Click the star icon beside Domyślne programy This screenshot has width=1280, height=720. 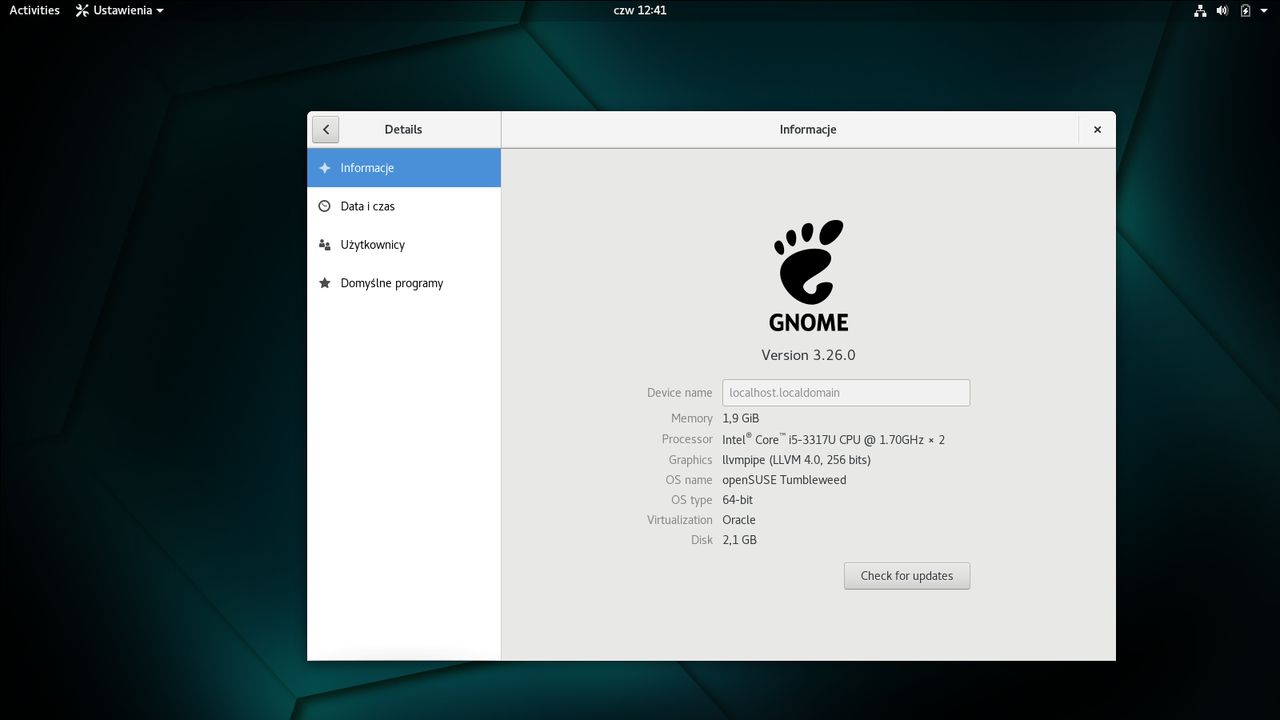pos(324,283)
